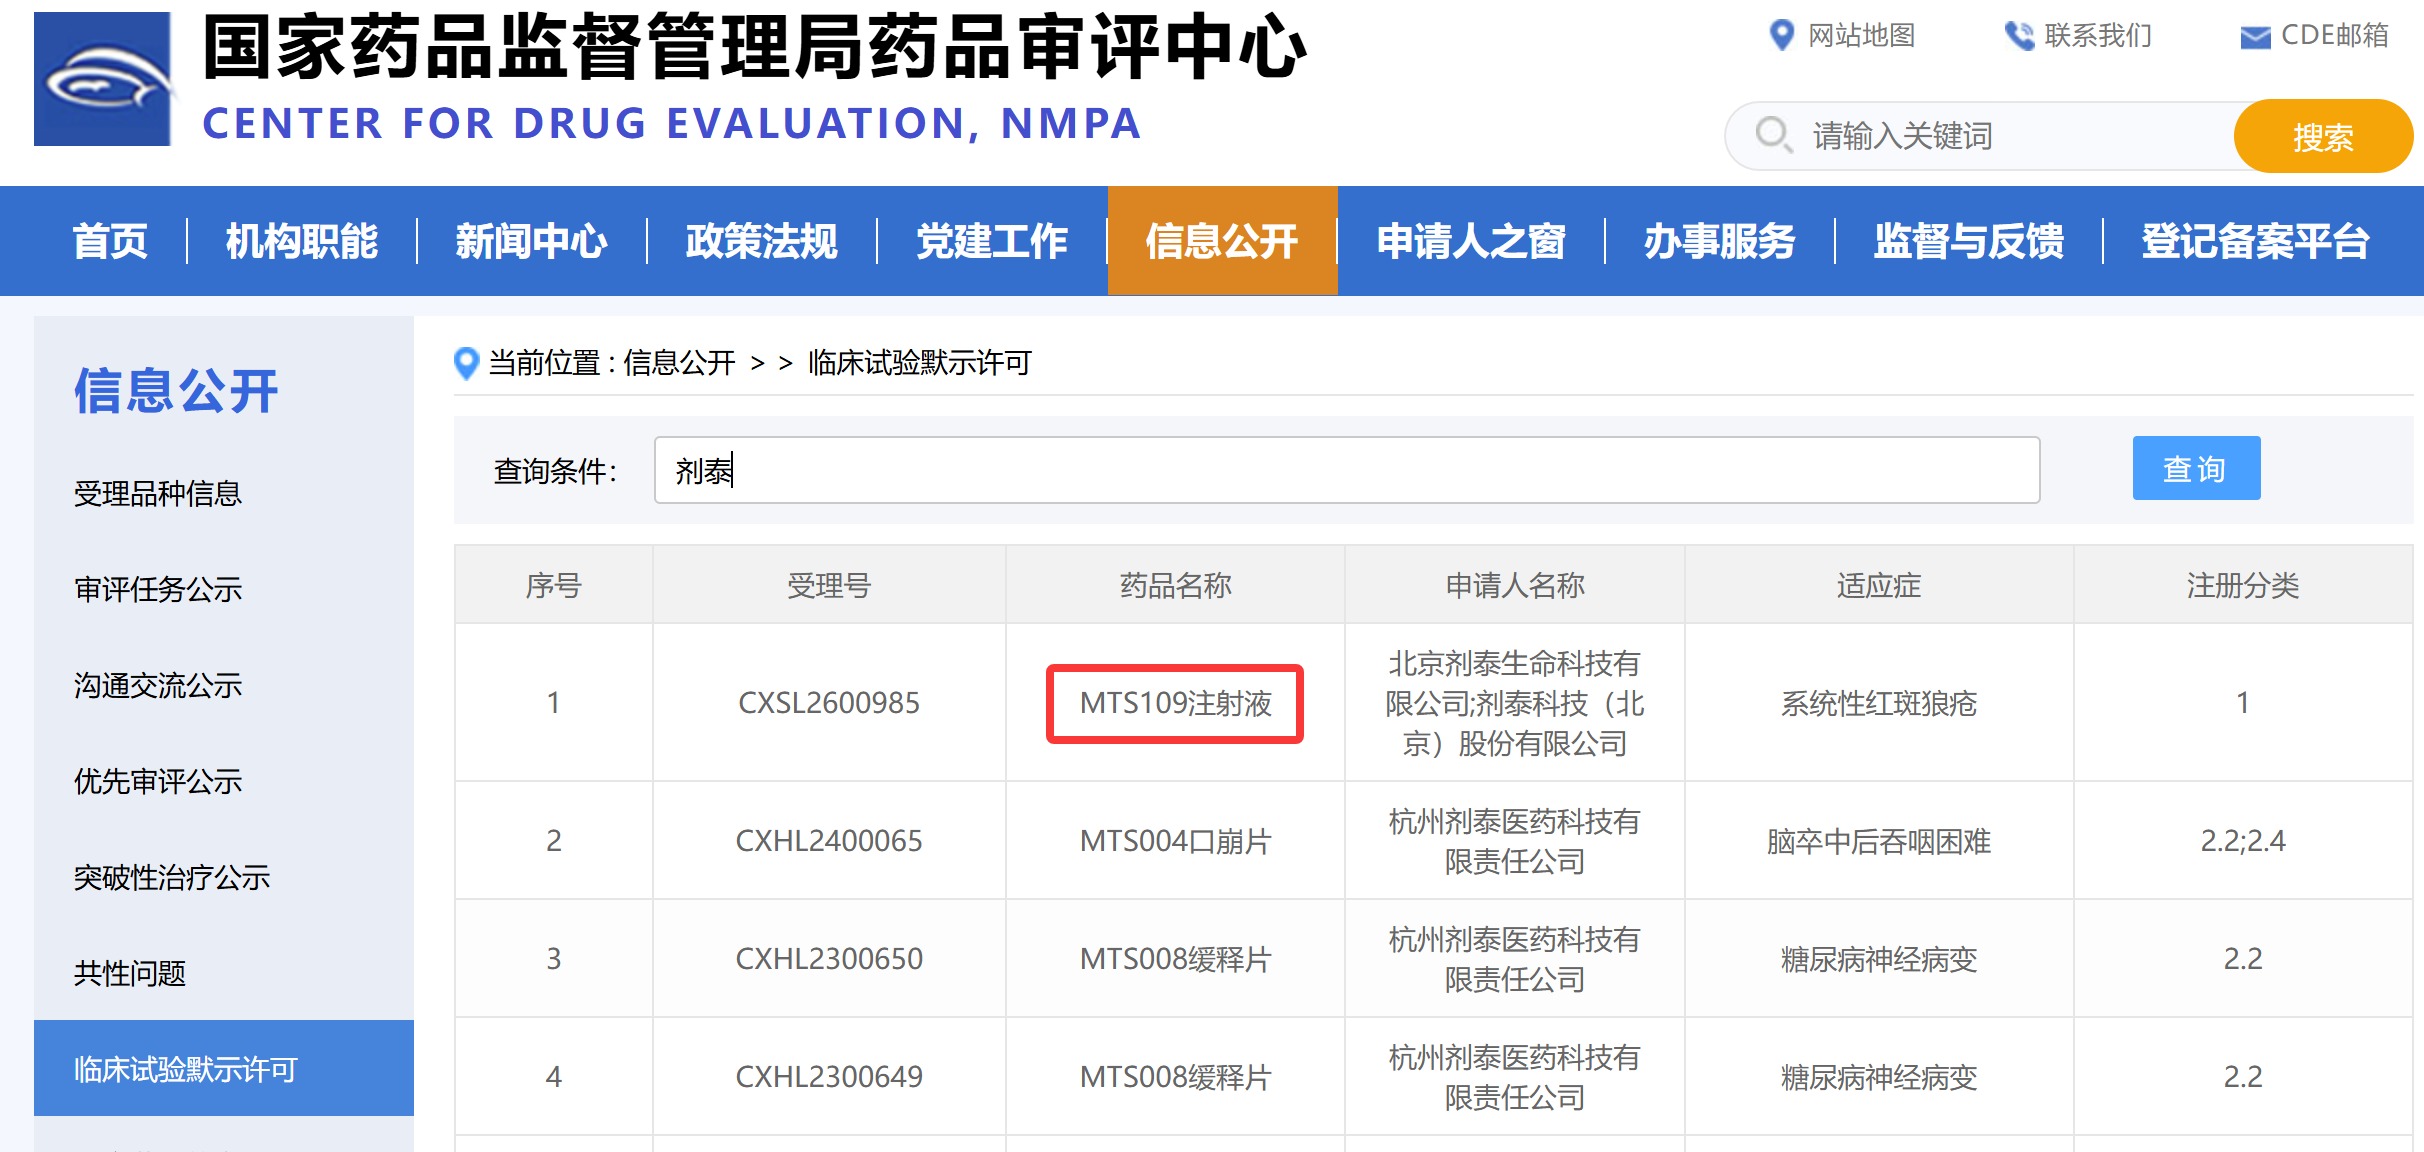Click the 受理号 cell CXSL2600985
The height and width of the screenshot is (1152, 2424).
(829, 703)
